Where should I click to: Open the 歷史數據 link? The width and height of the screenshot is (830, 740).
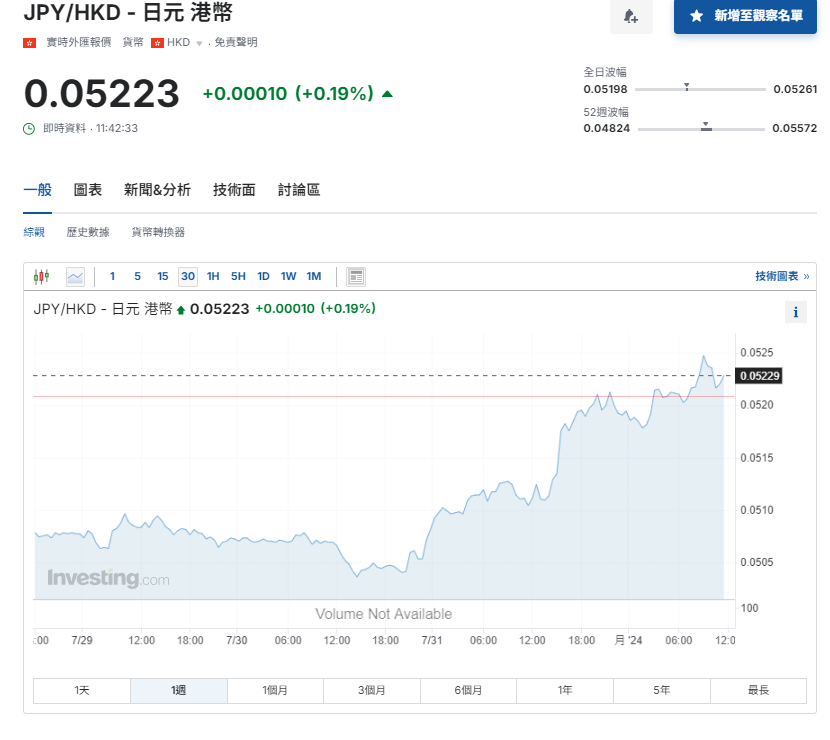88,232
